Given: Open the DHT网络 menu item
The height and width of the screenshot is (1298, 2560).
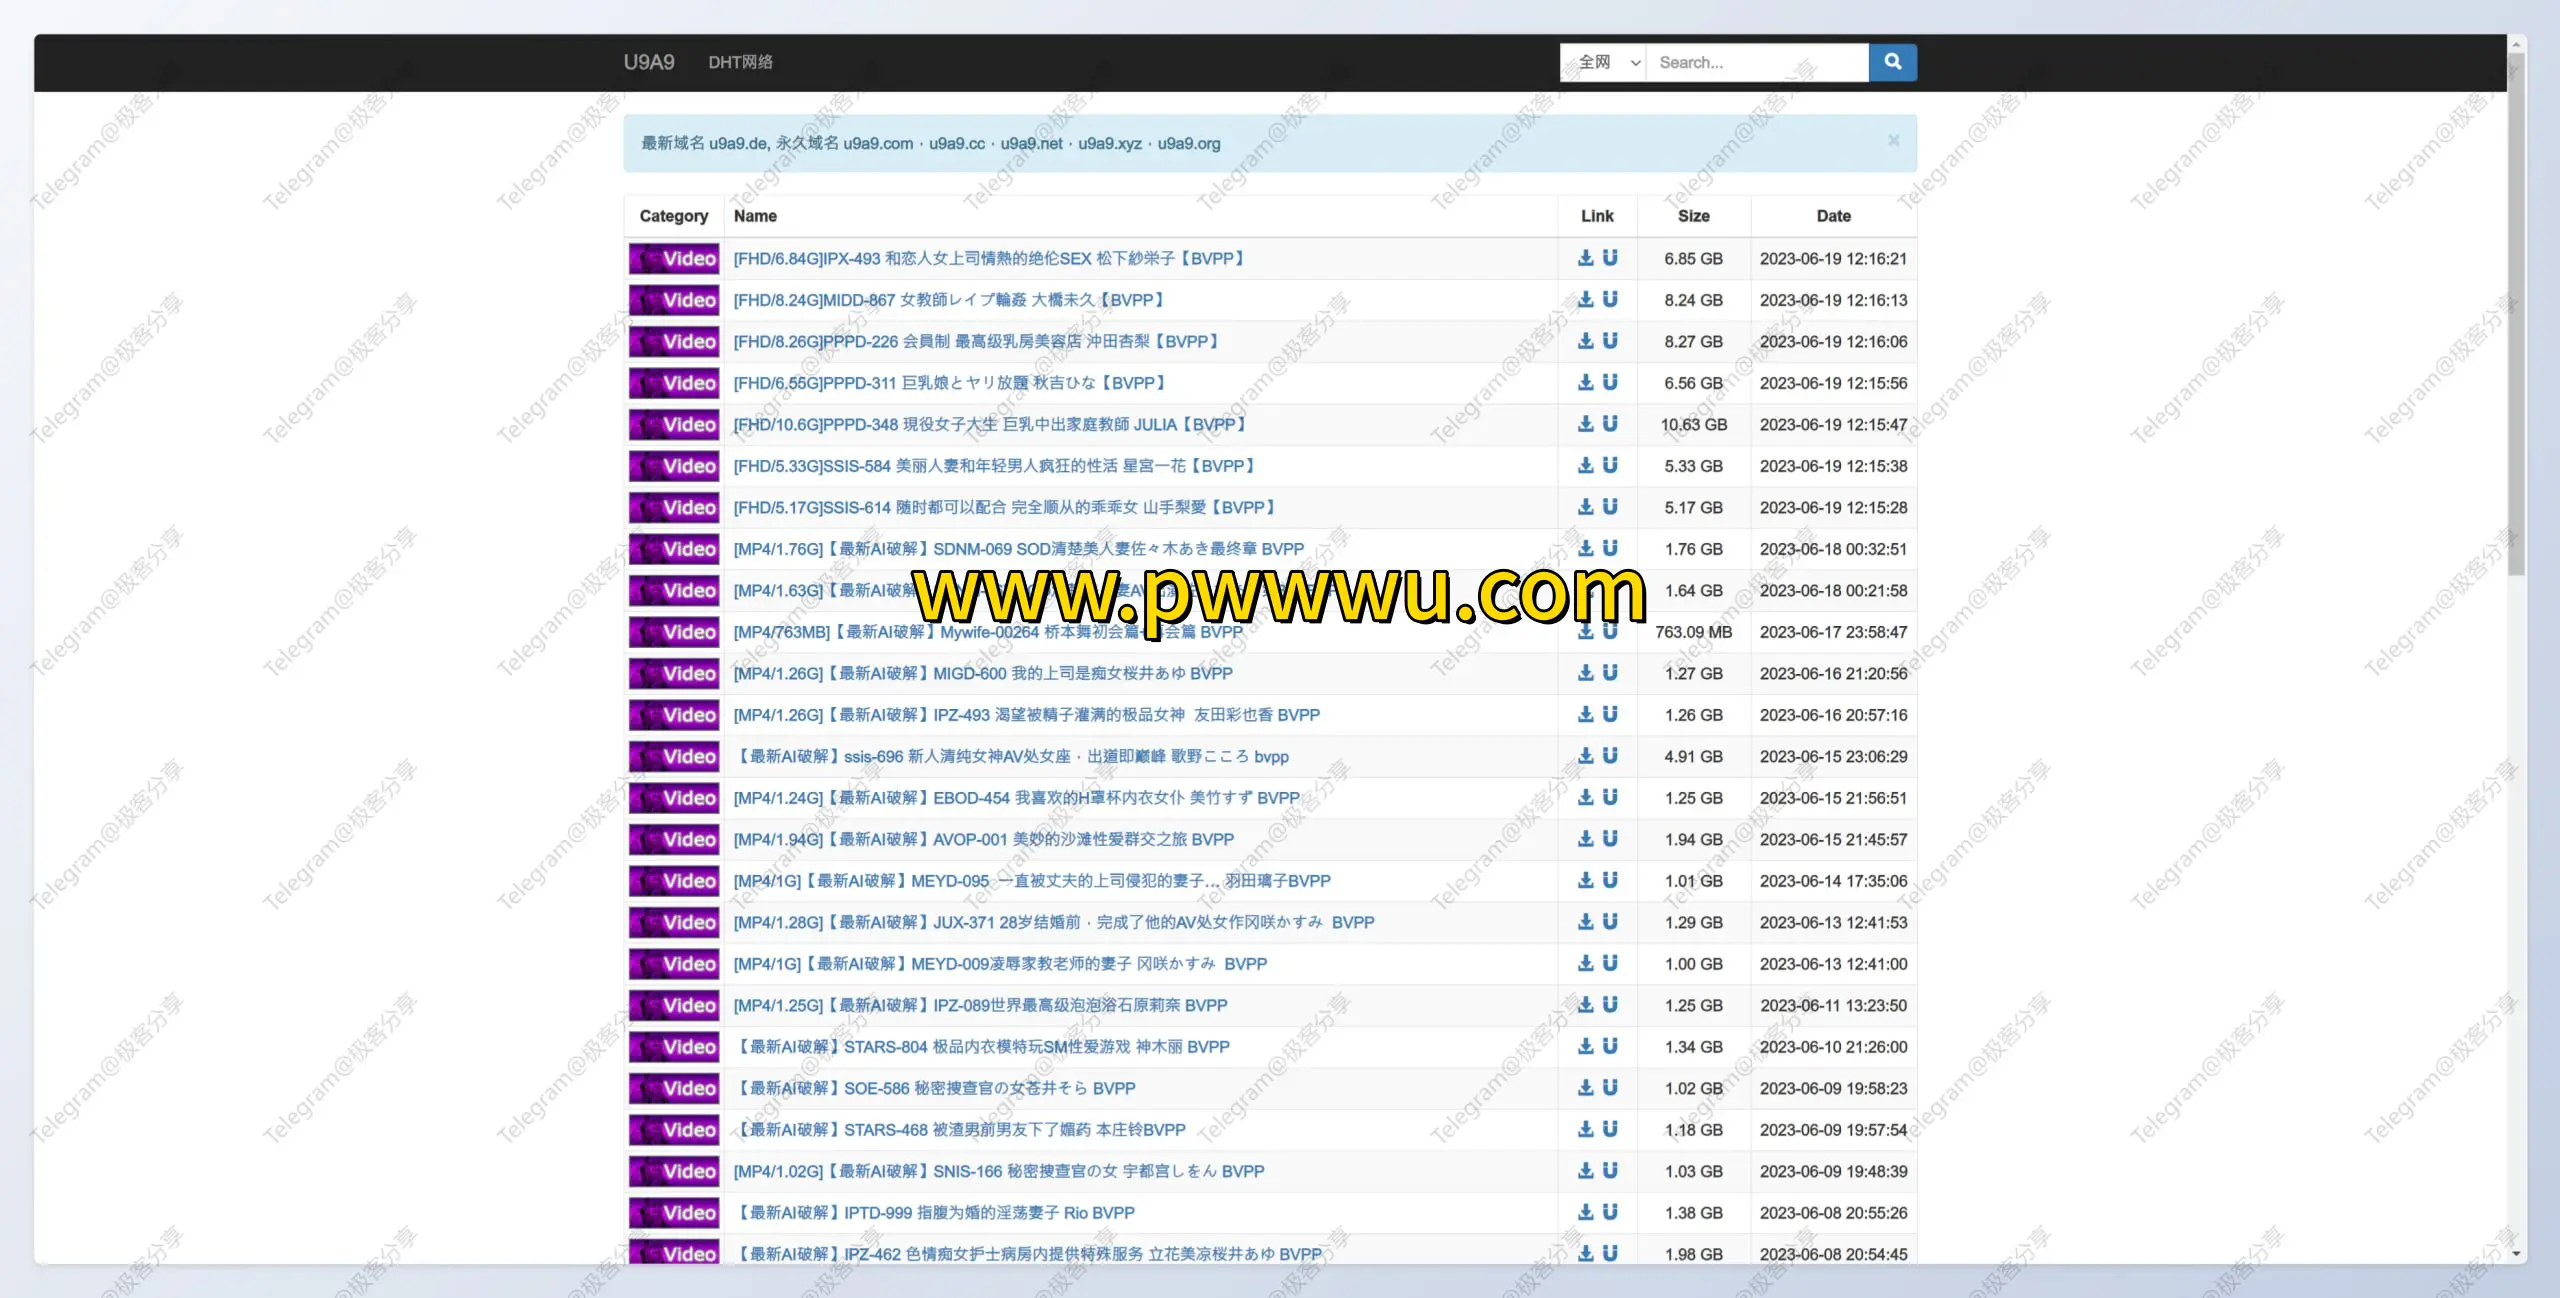Looking at the screenshot, I should (x=740, y=62).
